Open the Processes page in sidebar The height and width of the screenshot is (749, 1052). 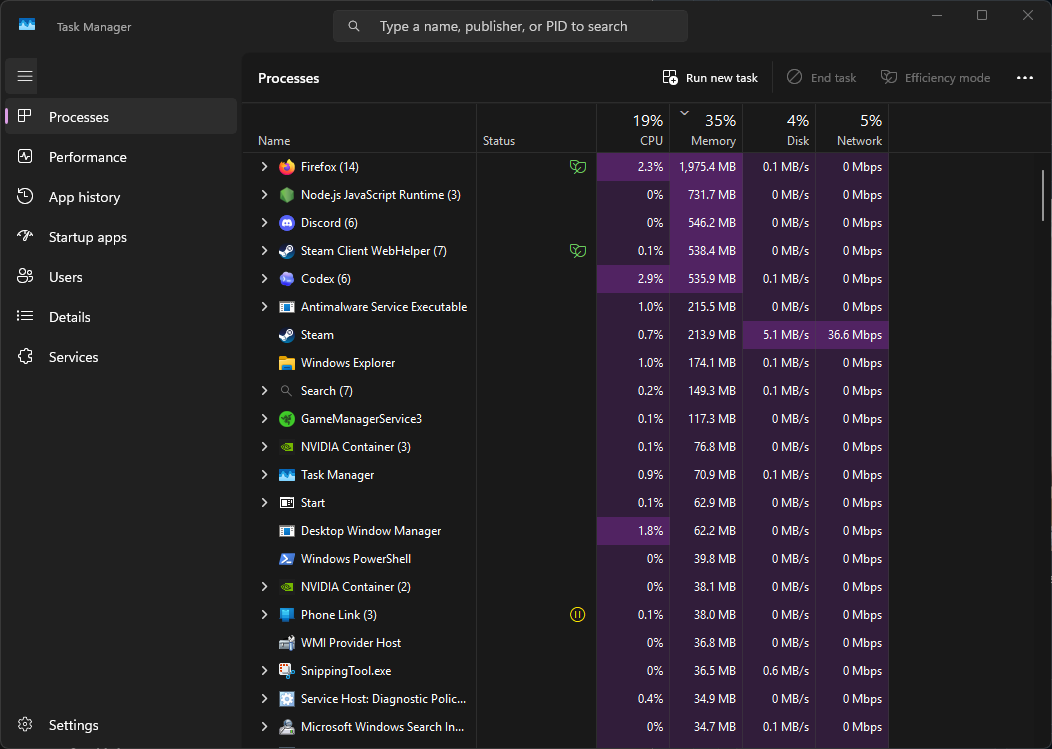pos(121,117)
